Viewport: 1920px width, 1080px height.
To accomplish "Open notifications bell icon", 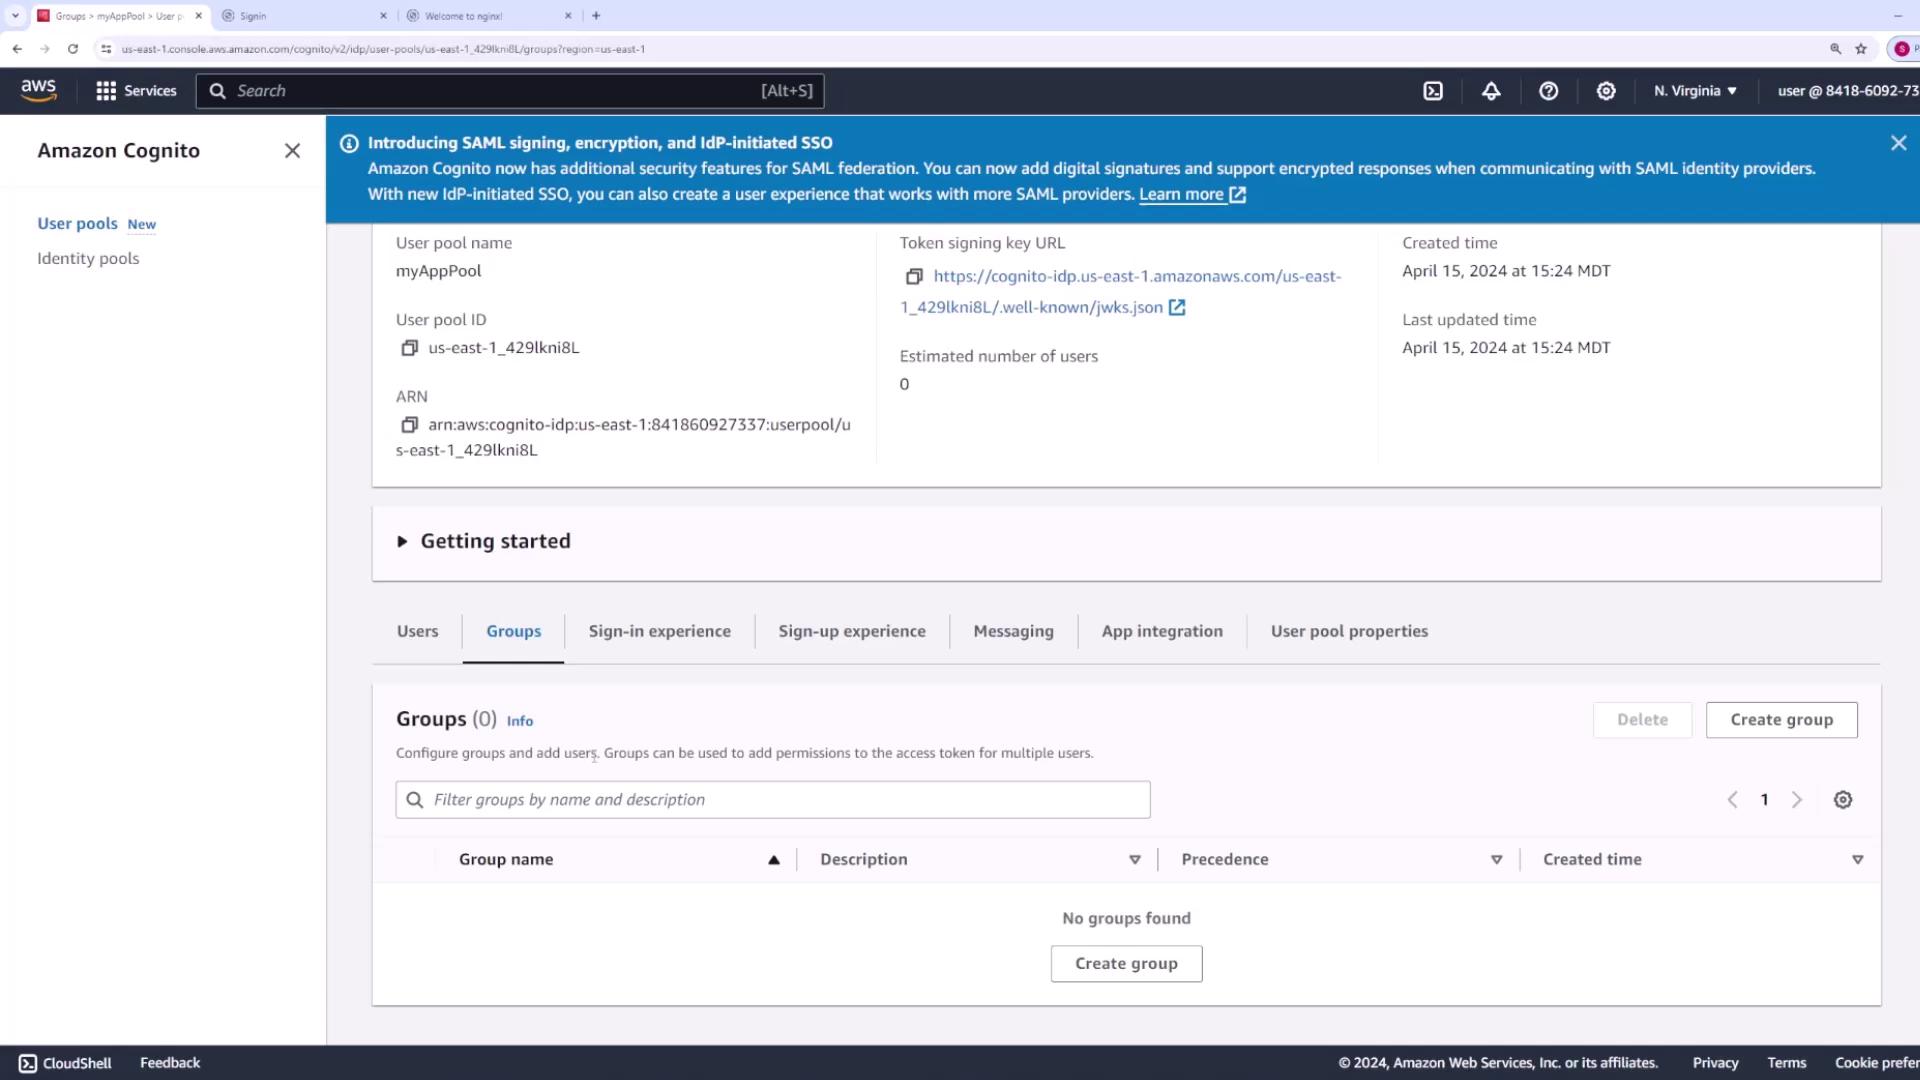I will [x=1491, y=91].
